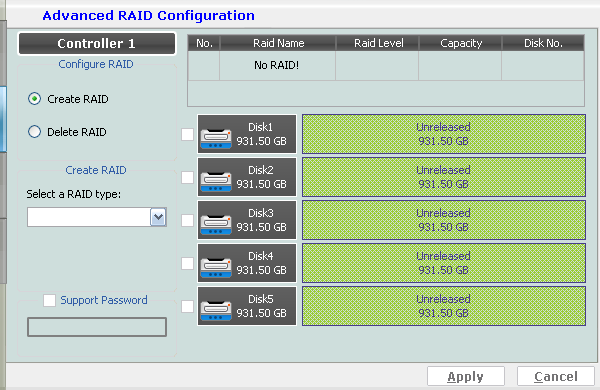Image resolution: width=600 pixels, height=390 pixels.
Task: Click the password input field
Action: tap(97, 327)
